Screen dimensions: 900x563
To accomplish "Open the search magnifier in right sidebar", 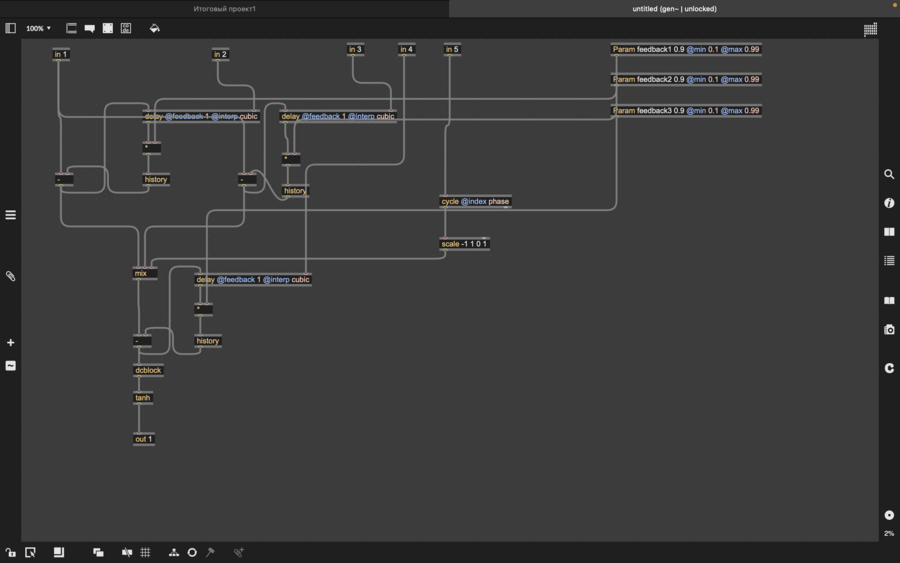I will 889,174.
